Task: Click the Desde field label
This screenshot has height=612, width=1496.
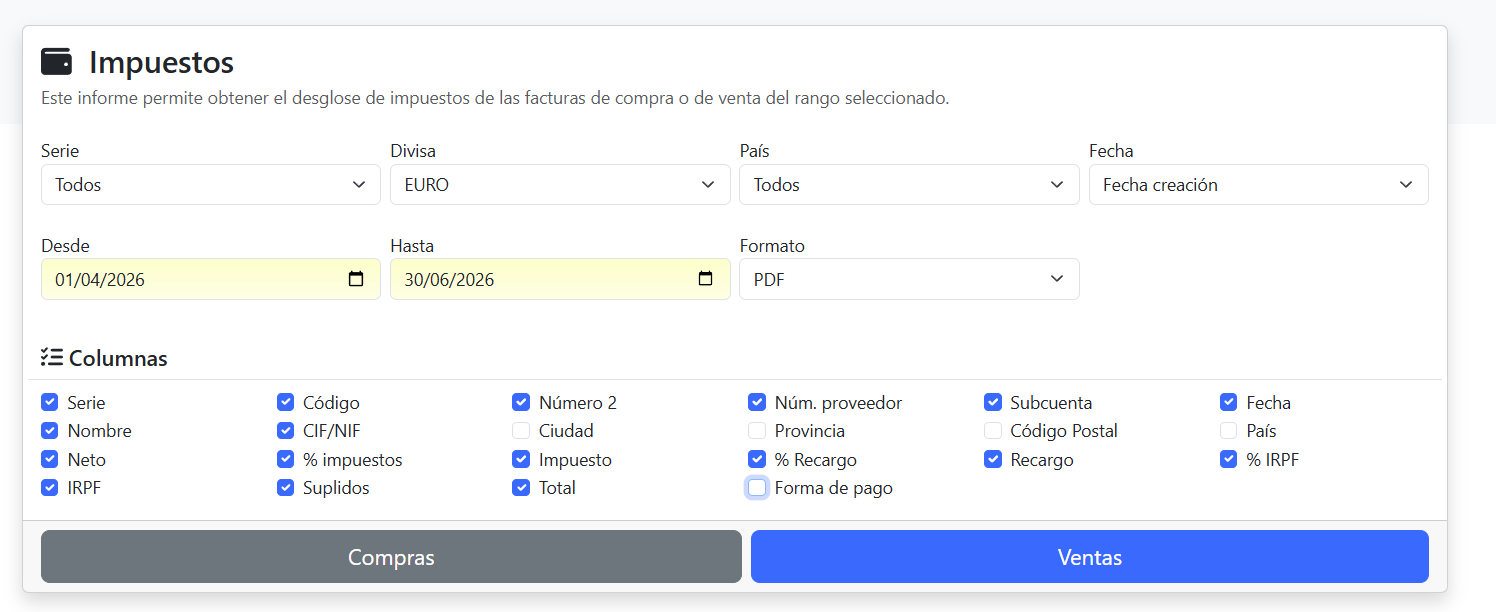Action: tap(65, 246)
